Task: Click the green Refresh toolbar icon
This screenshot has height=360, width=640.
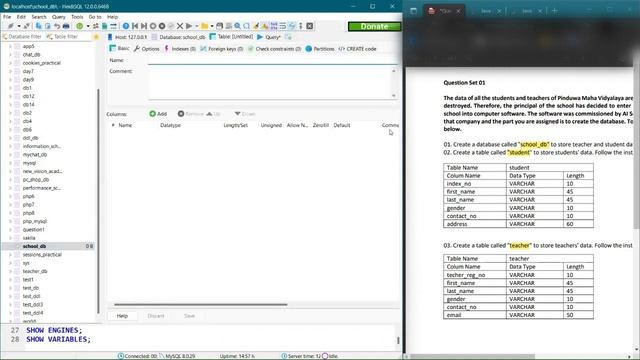Action: [80, 26]
